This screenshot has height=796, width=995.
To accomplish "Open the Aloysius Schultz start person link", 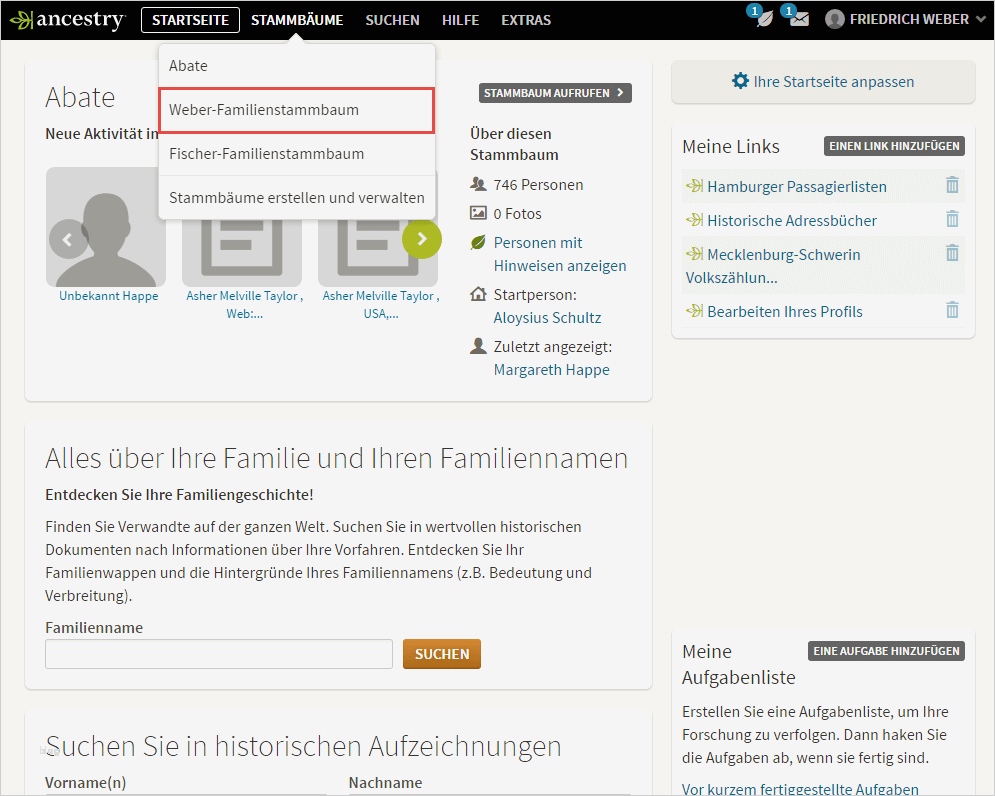I will tap(547, 317).
